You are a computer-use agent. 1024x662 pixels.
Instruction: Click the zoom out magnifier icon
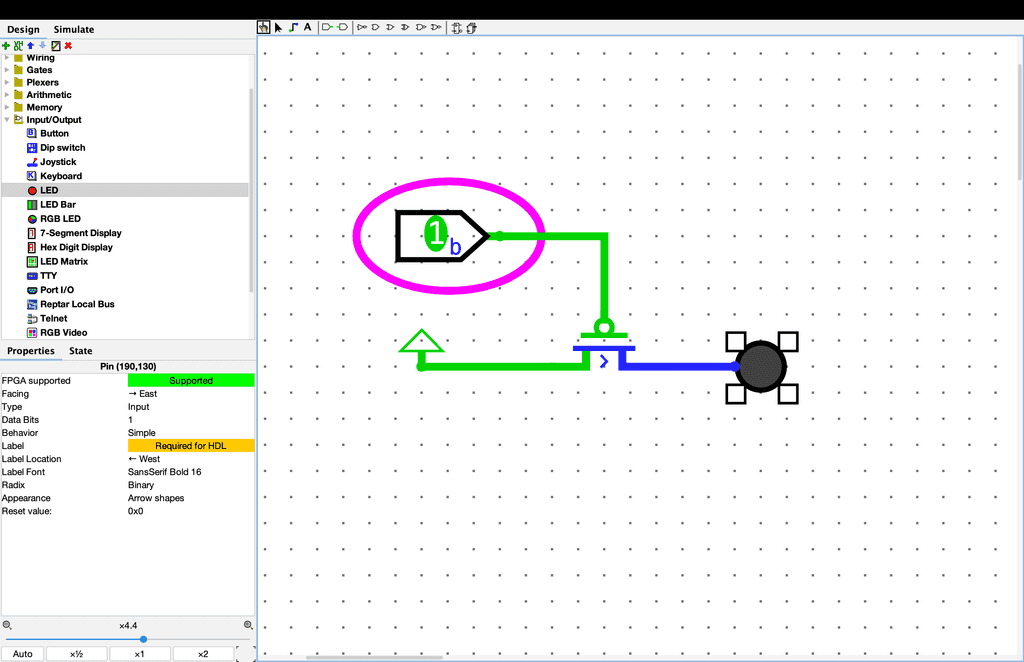click(7, 625)
